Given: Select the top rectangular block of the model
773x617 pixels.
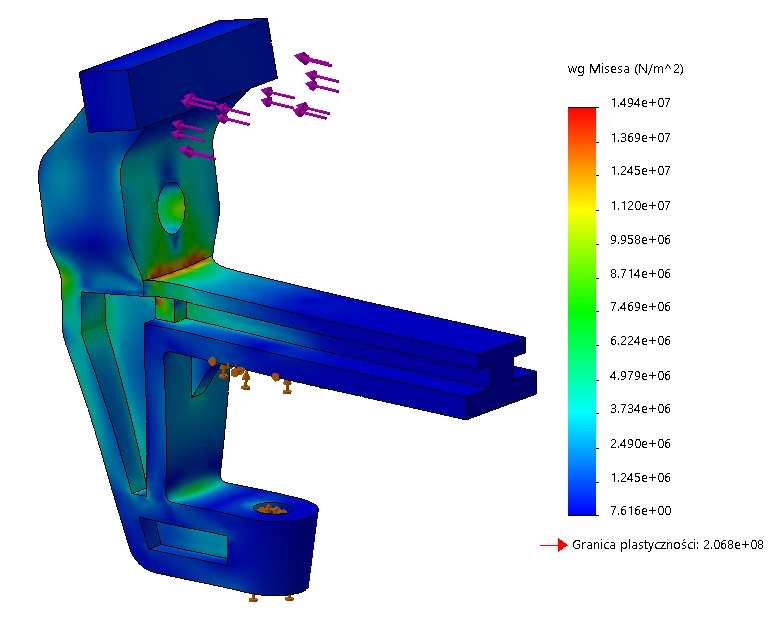Looking at the screenshot, I should pyautogui.click(x=178, y=75).
